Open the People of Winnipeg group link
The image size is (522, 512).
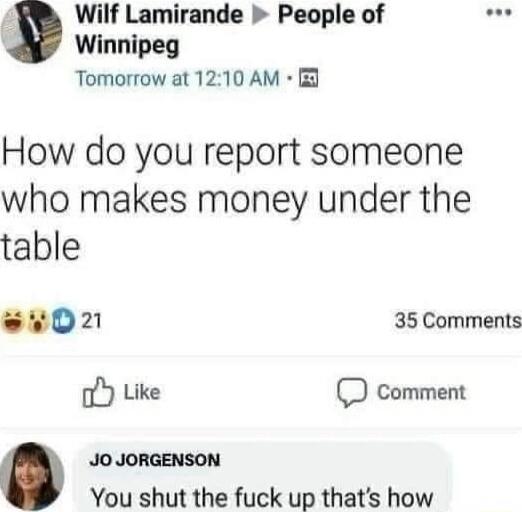[231, 29]
